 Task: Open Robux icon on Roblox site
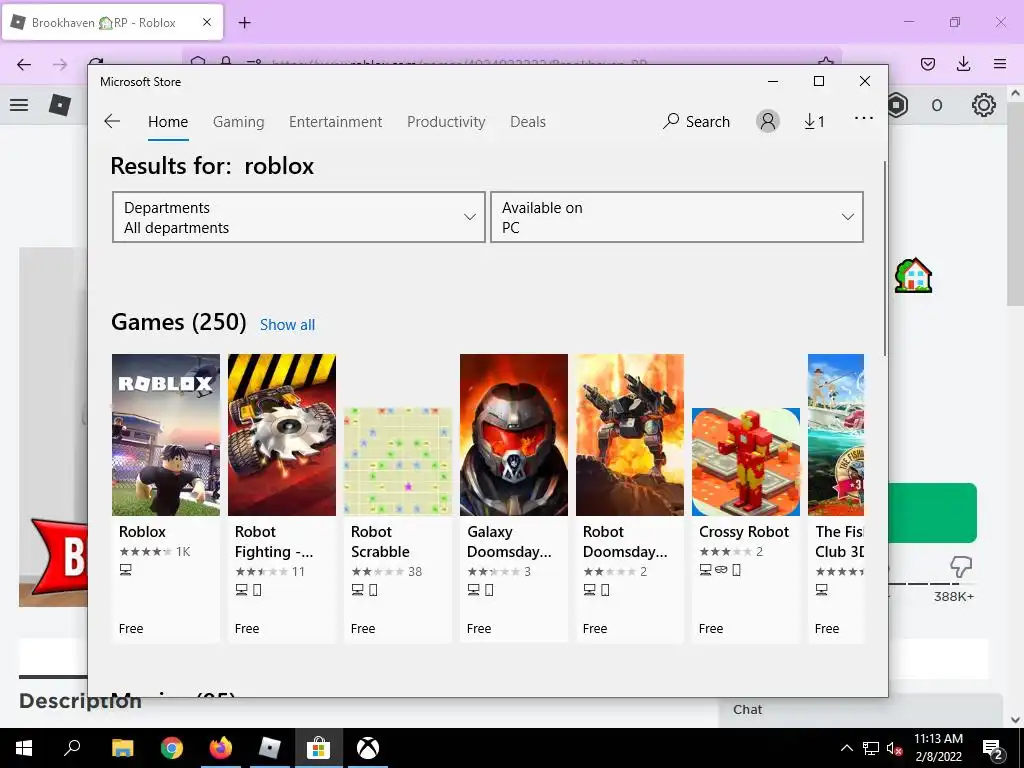(898, 104)
